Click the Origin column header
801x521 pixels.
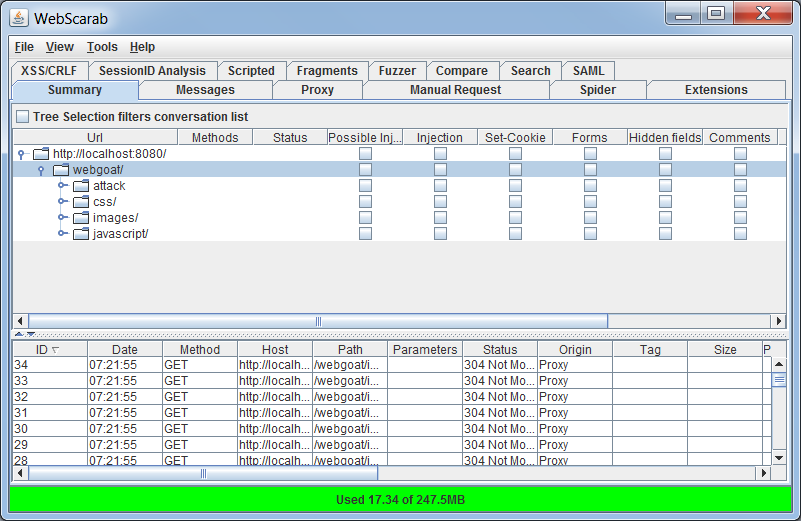click(x=575, y=349)
